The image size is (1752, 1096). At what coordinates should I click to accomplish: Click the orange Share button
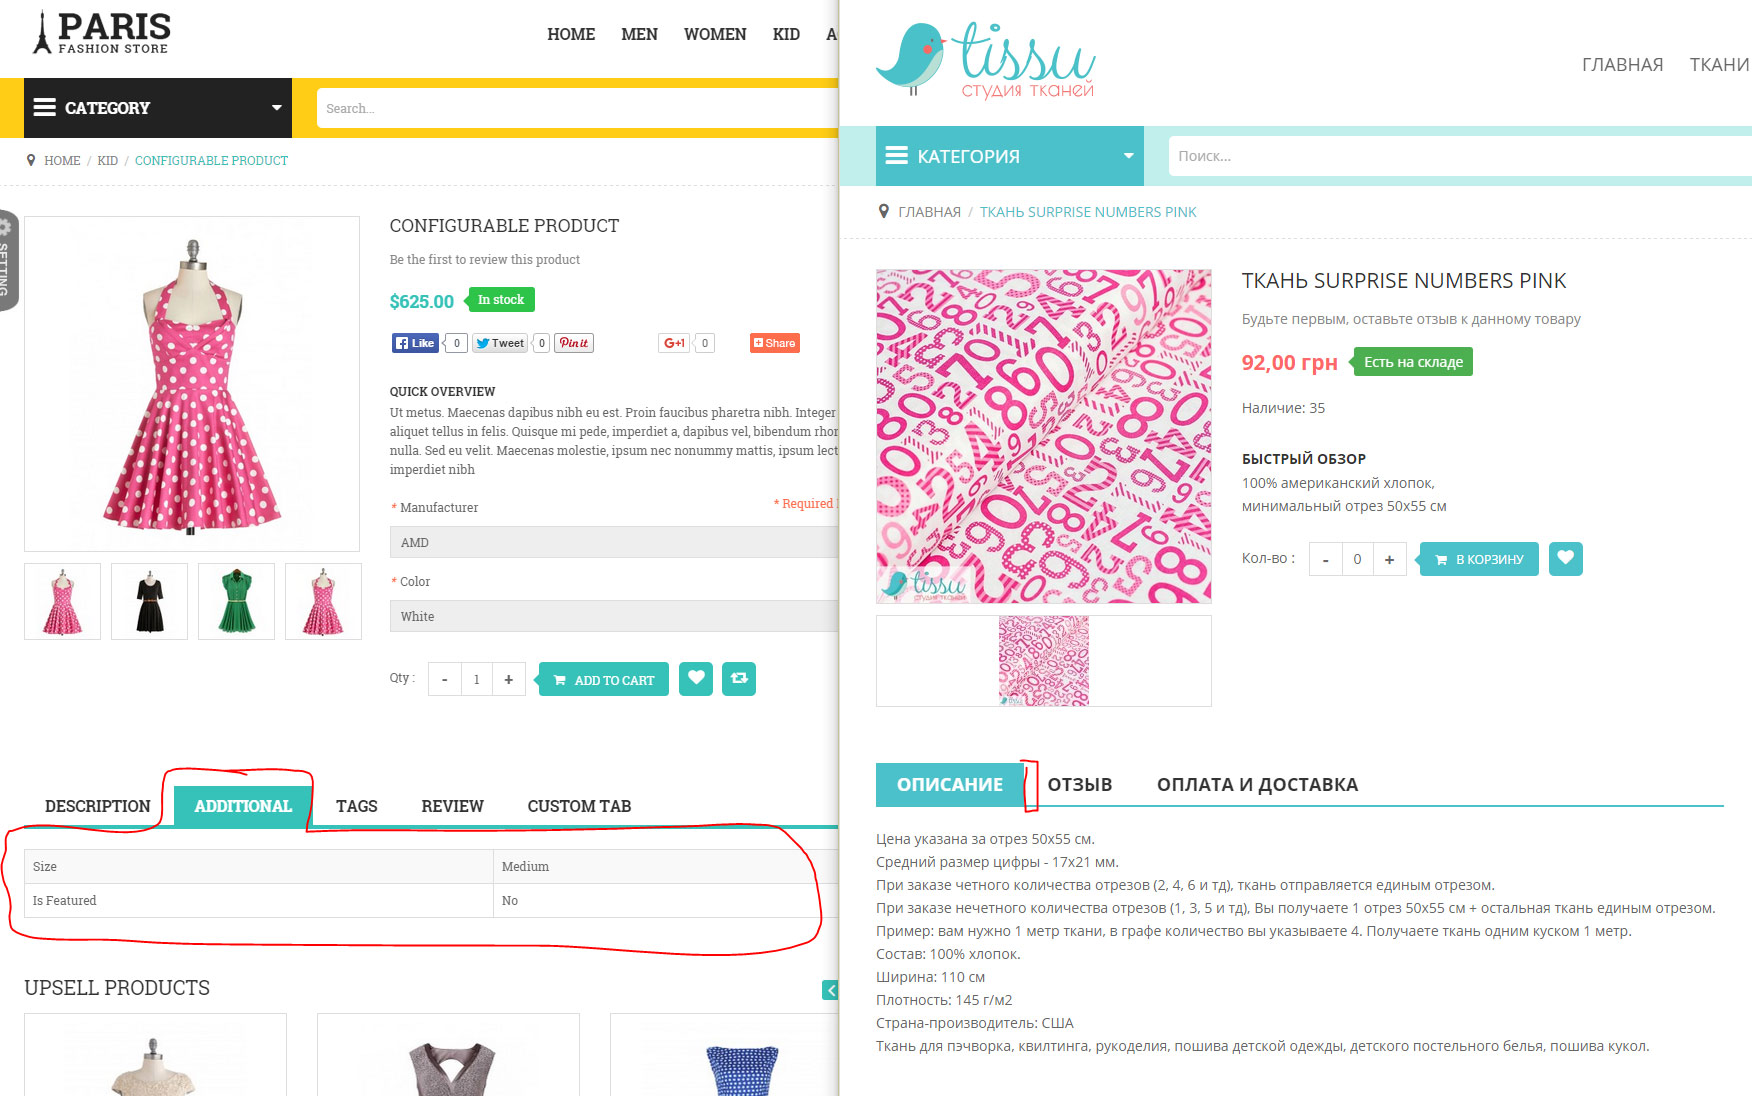[775, 343]
